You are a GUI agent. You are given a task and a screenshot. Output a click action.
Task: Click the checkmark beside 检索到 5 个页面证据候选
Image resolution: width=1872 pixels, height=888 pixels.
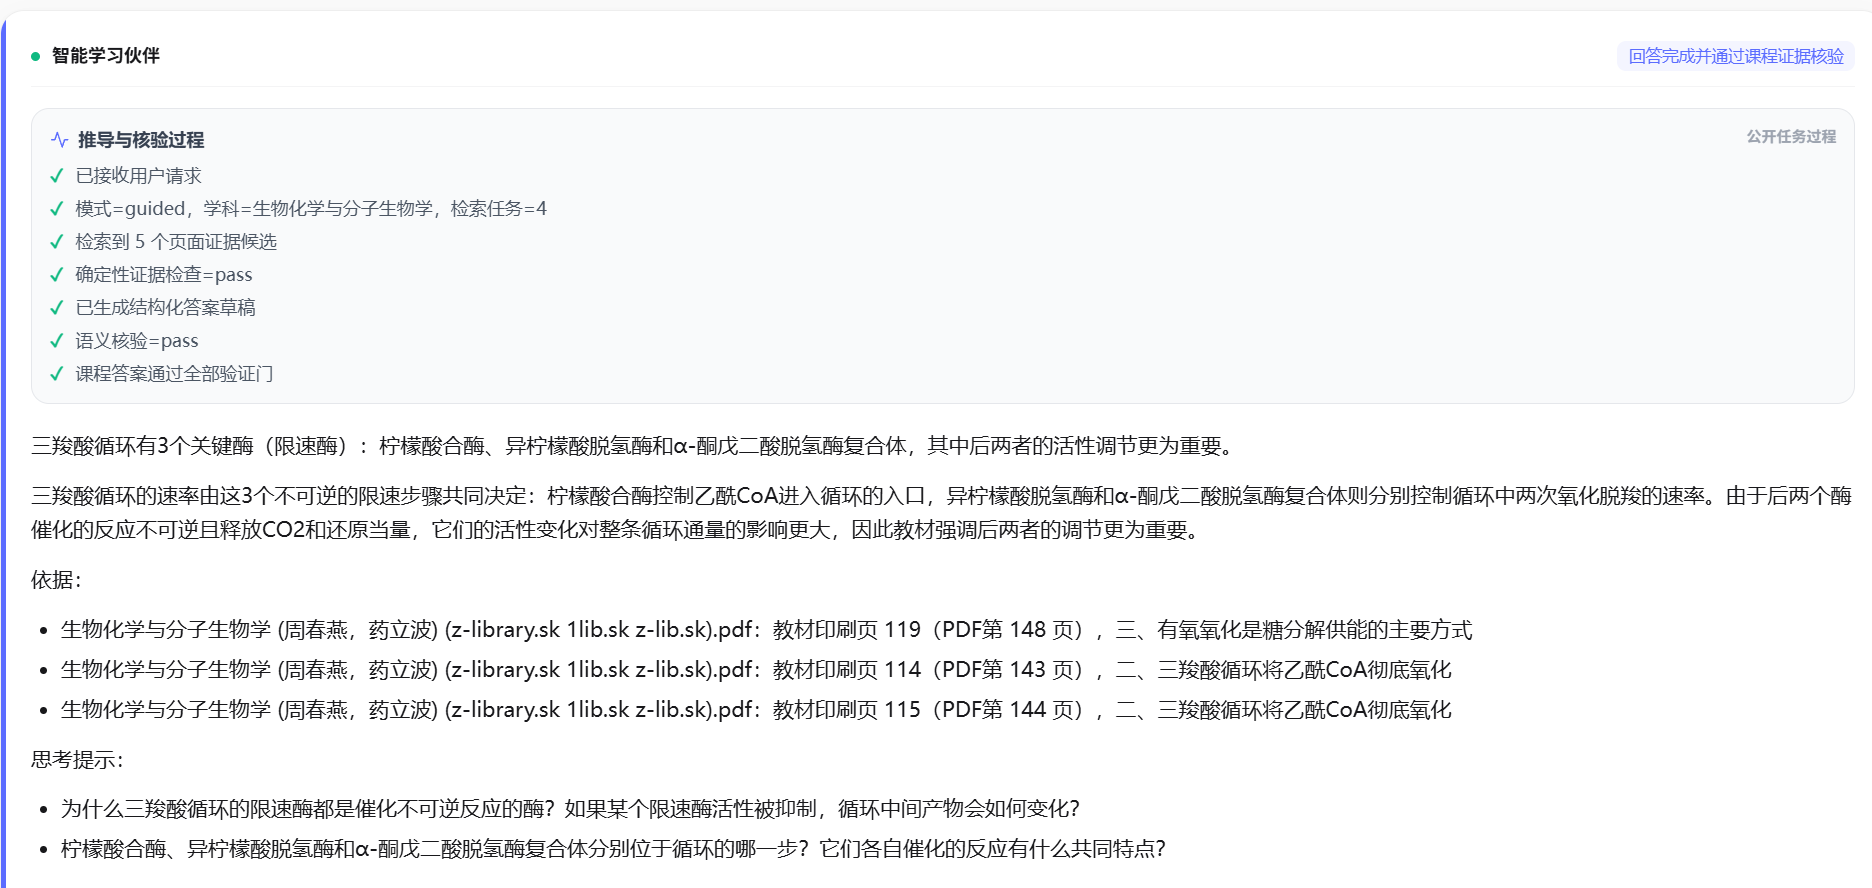point(57,242)
